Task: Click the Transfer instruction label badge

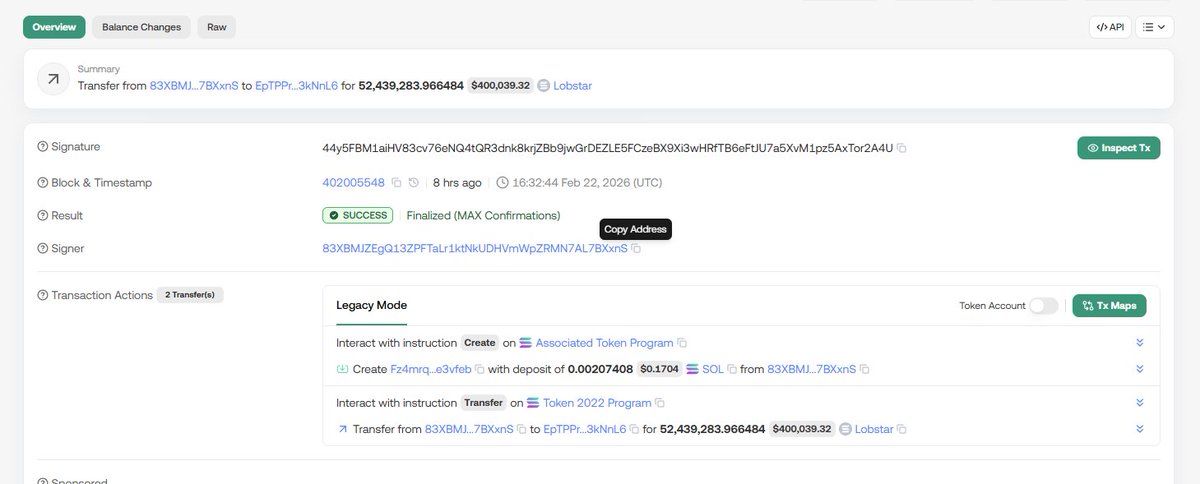Action: click(x=483, y=402)
